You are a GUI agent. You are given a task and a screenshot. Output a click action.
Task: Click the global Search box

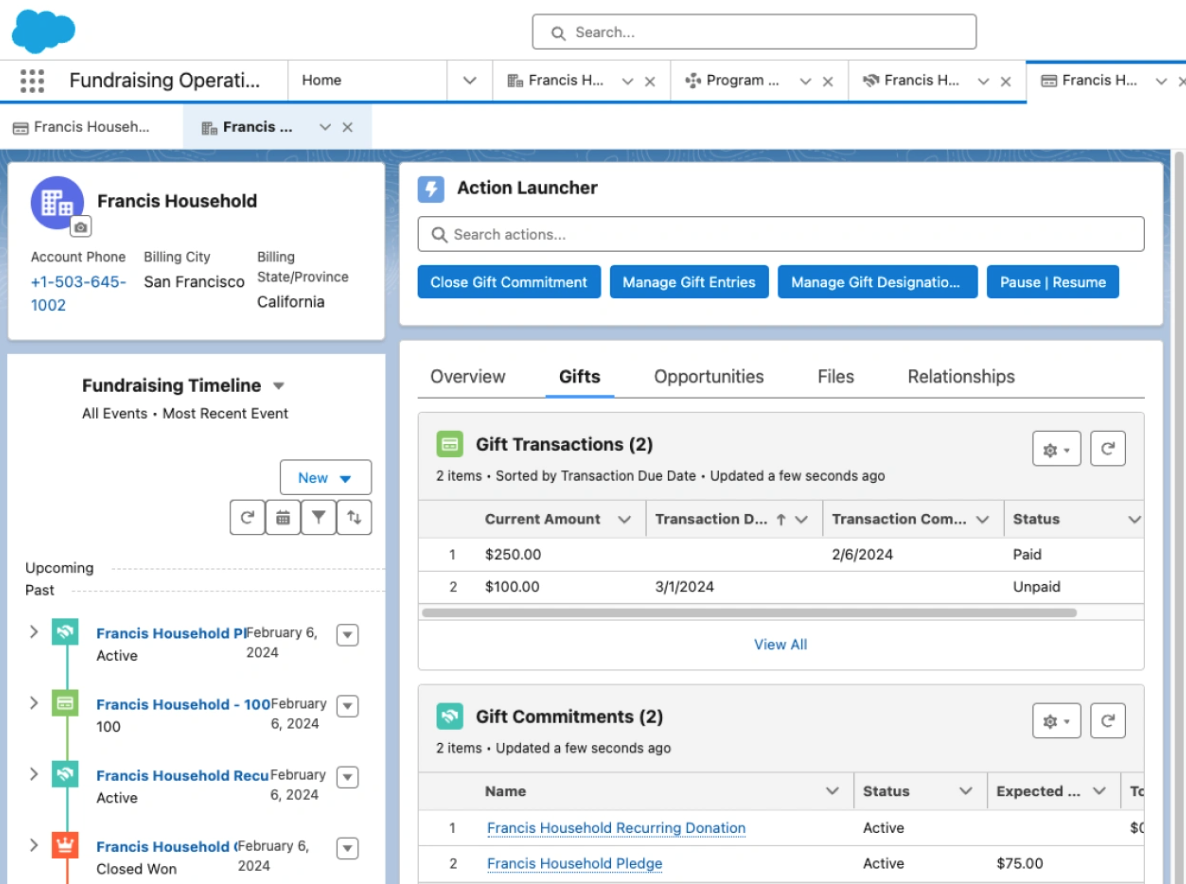[754, 33]
